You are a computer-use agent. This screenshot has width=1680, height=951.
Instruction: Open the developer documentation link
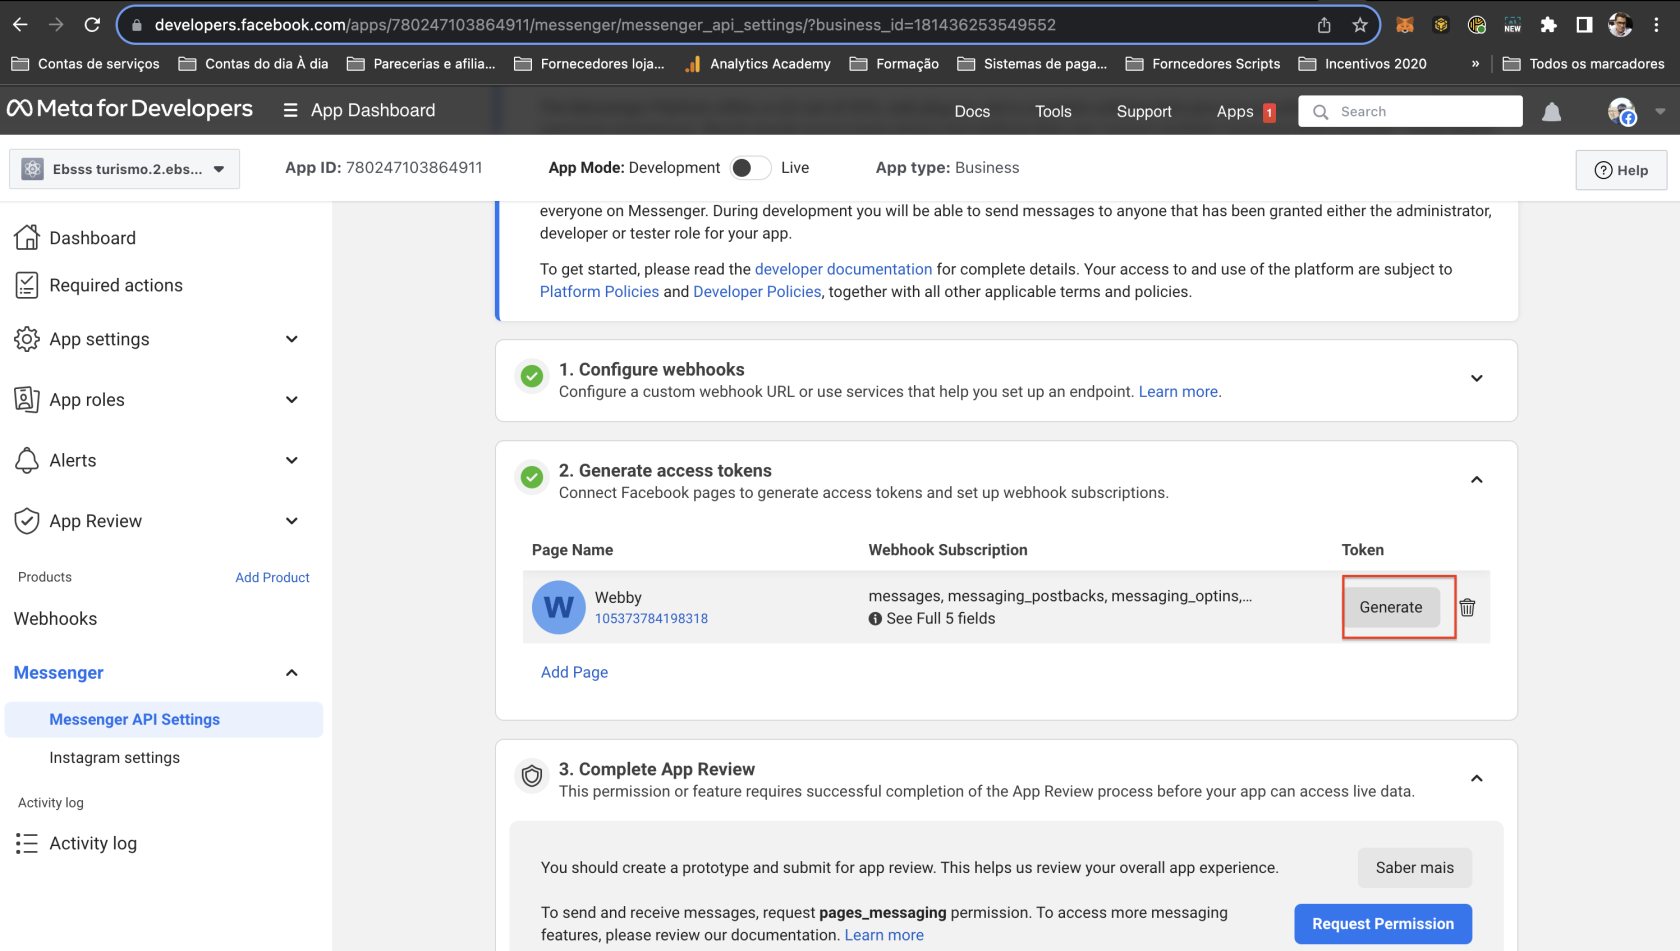[843, 269]
